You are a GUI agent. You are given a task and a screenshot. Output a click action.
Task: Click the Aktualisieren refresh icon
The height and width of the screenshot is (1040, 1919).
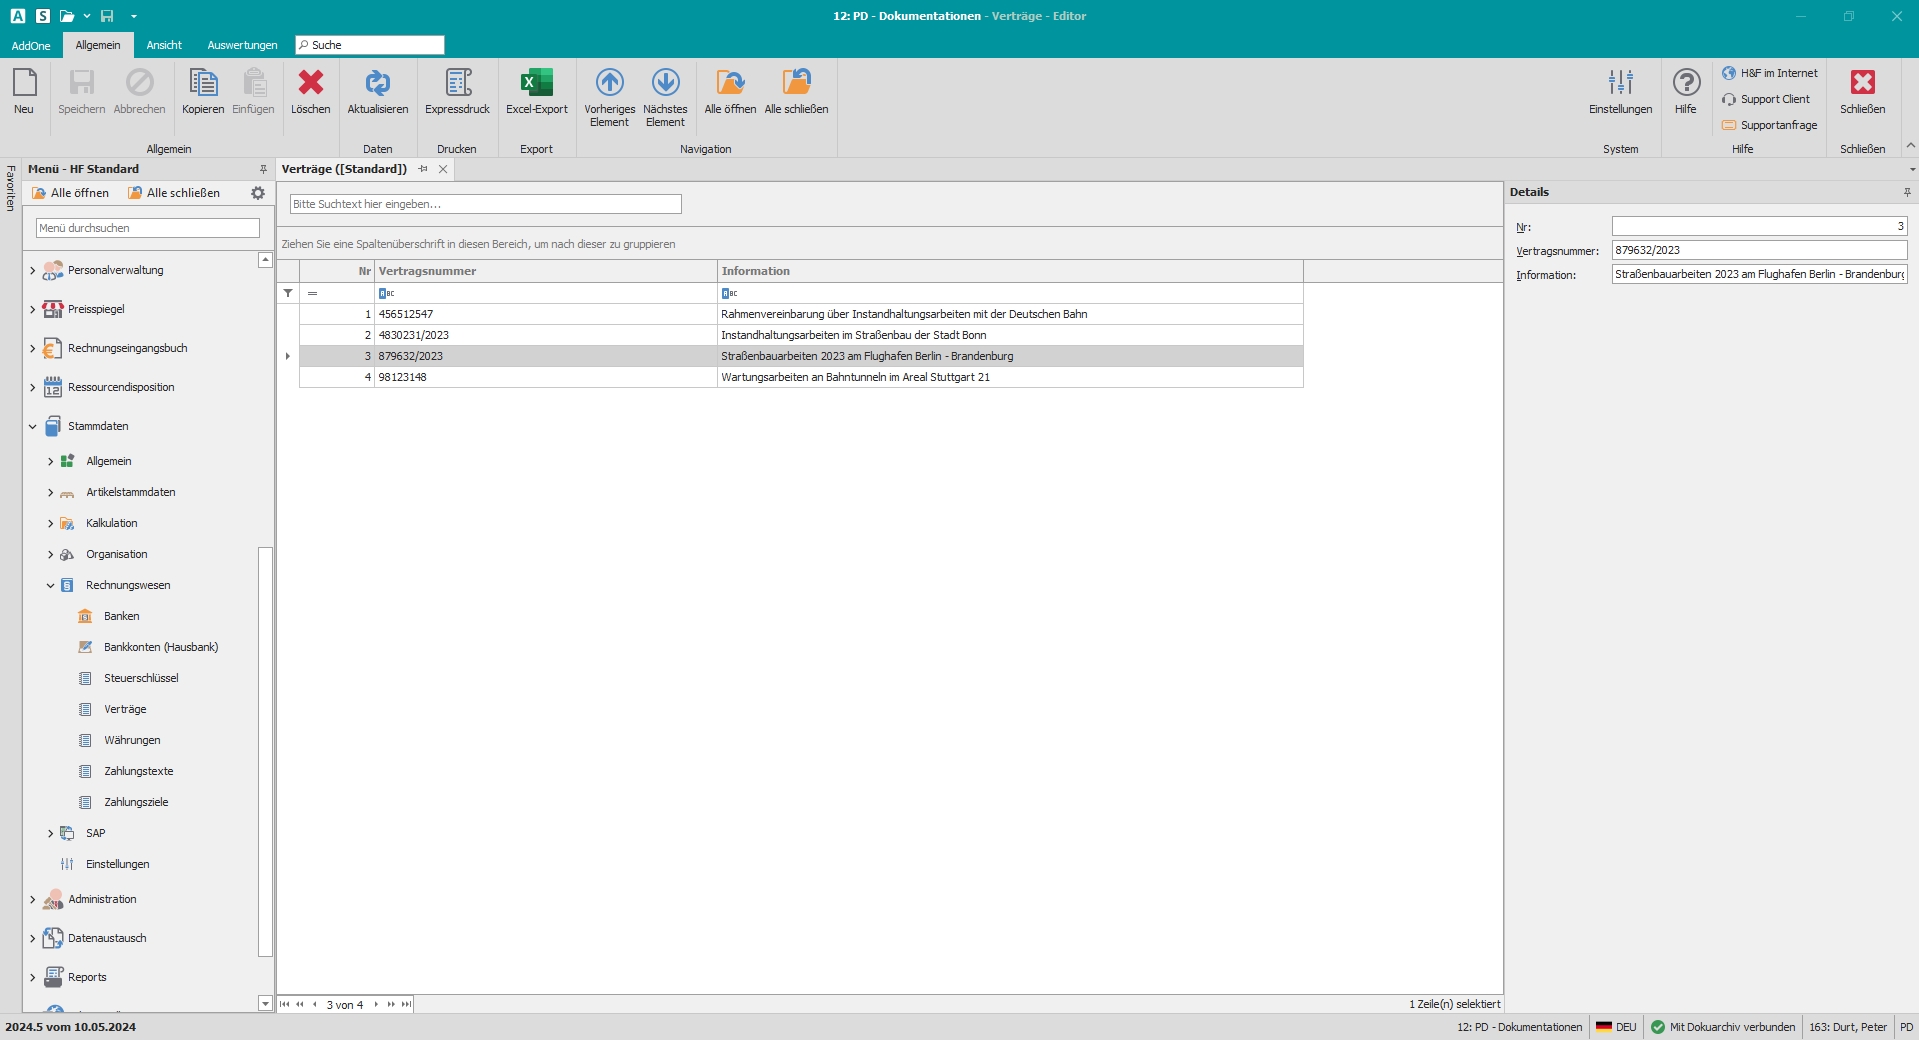pyautogui.click(x=377, y=84)
